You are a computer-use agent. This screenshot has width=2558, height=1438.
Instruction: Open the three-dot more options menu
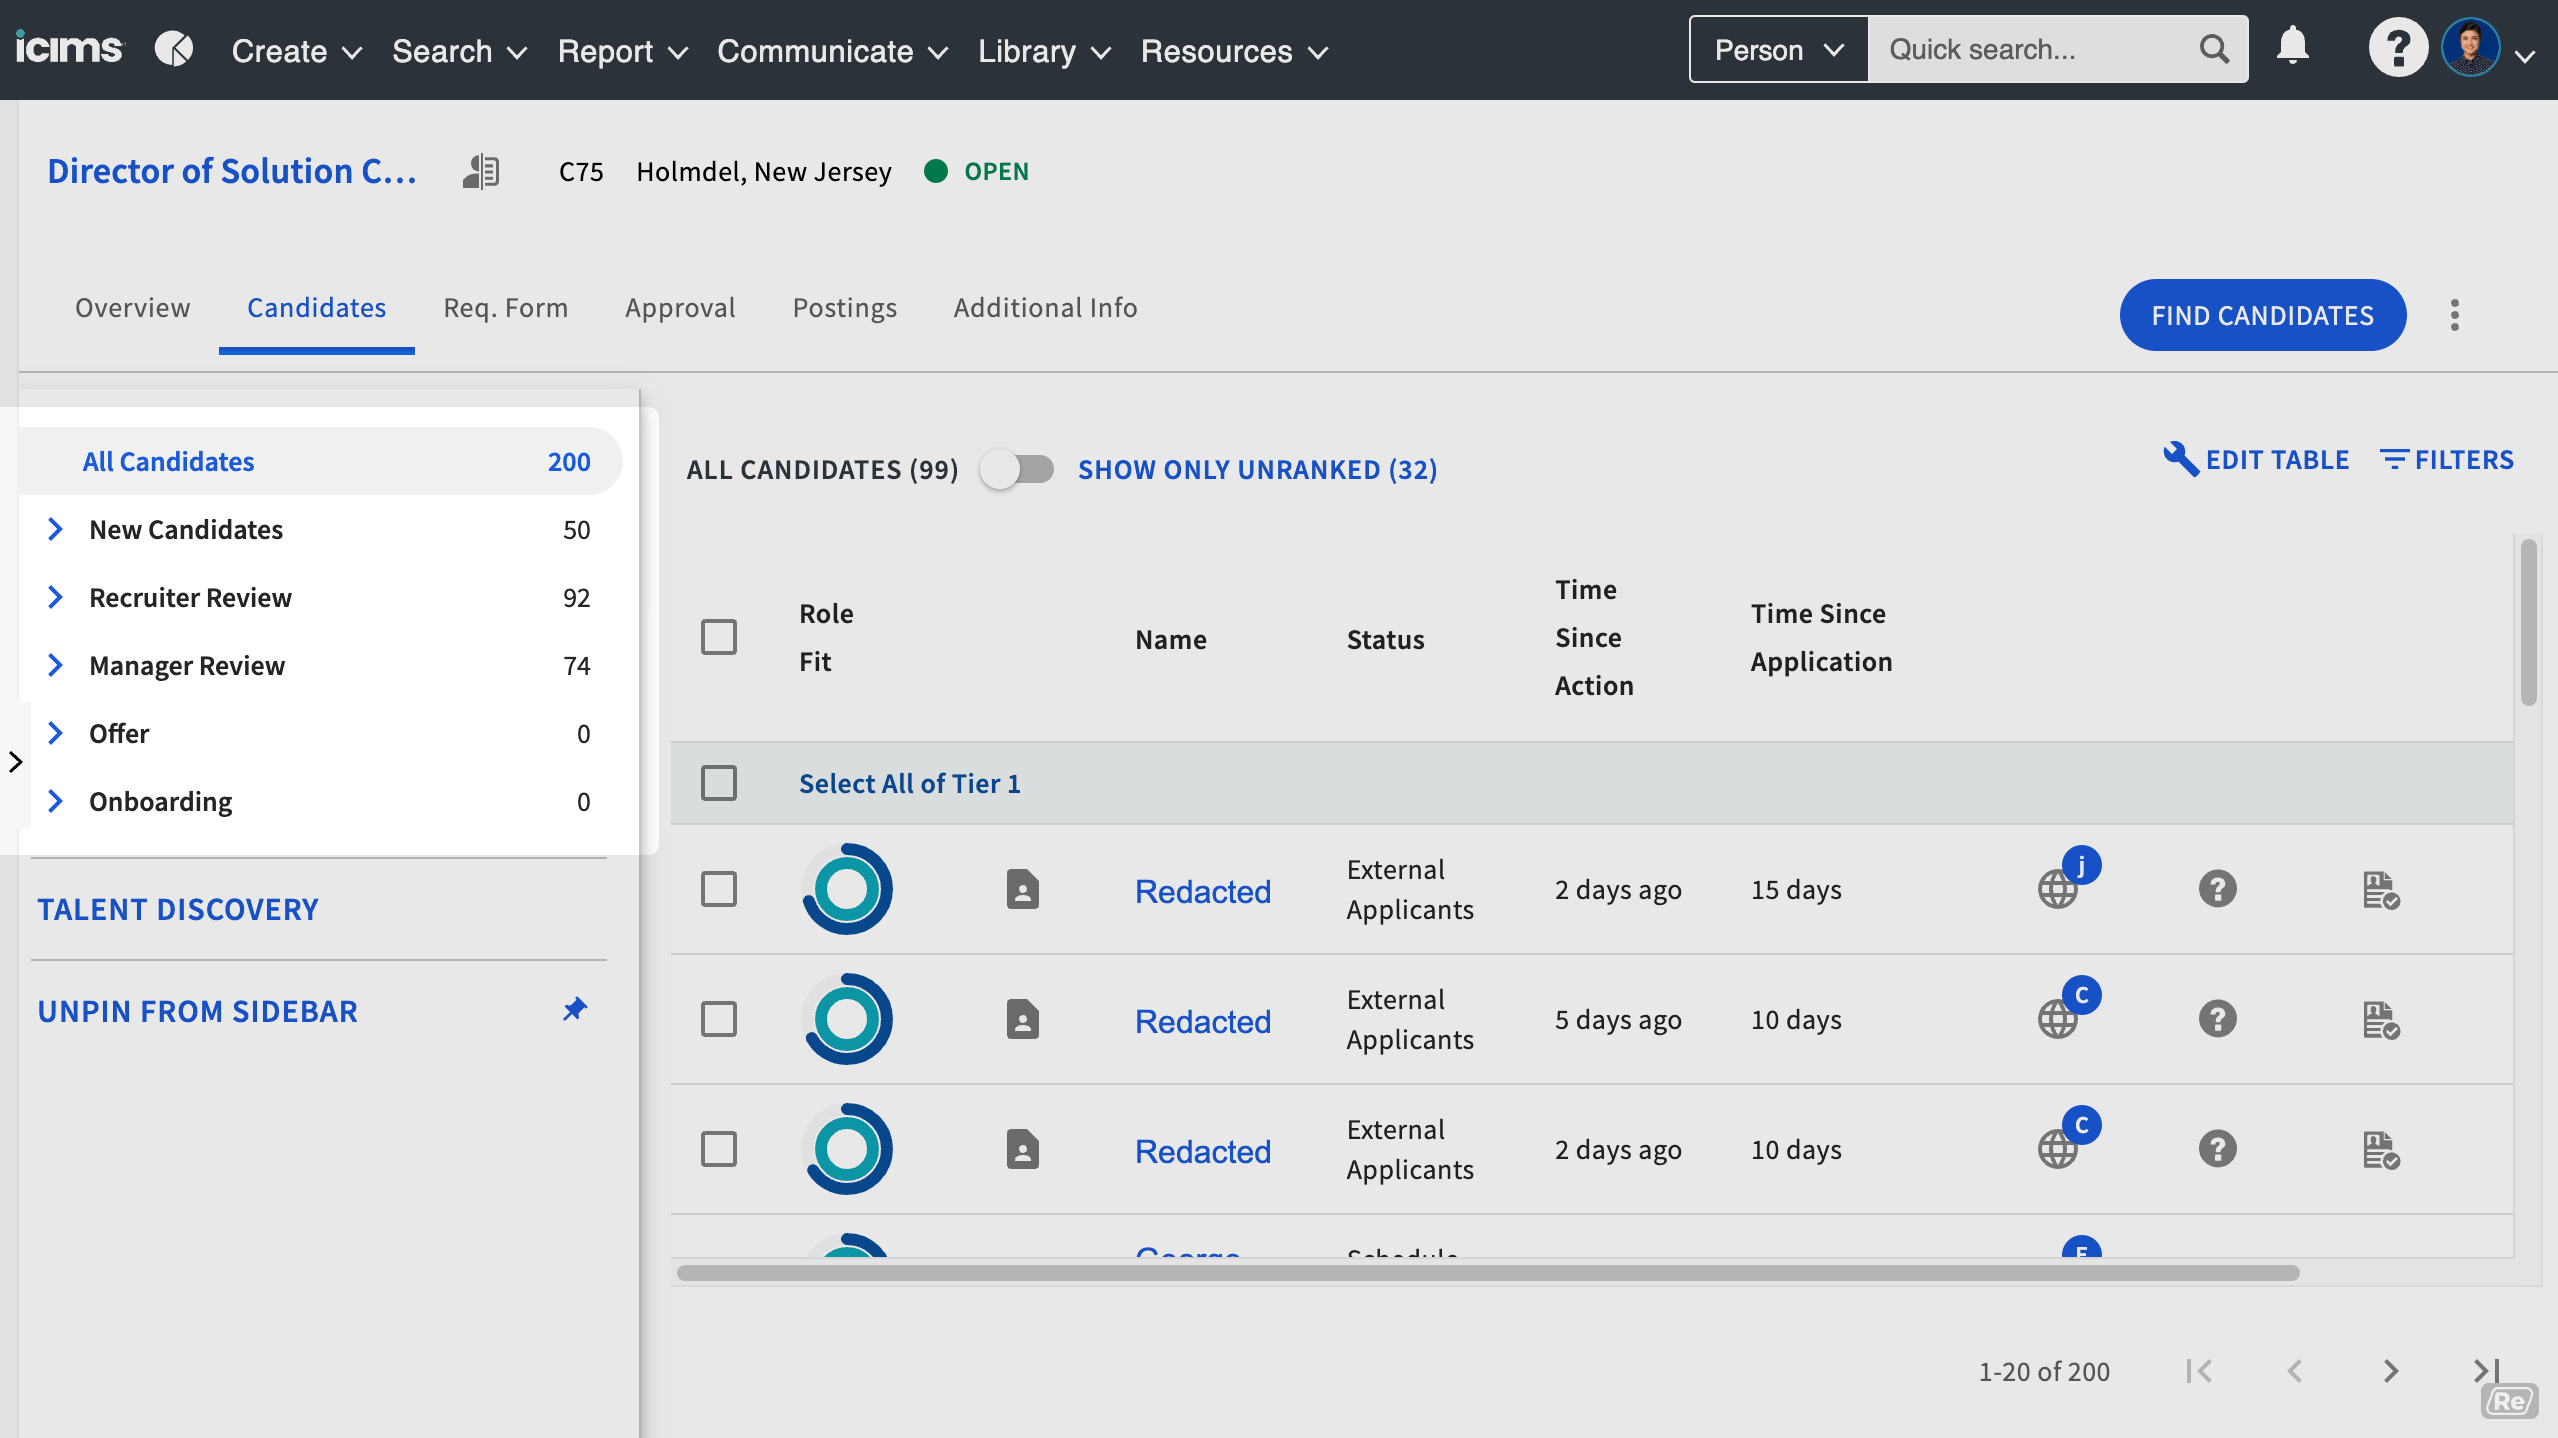click(x=2454, y=315)
